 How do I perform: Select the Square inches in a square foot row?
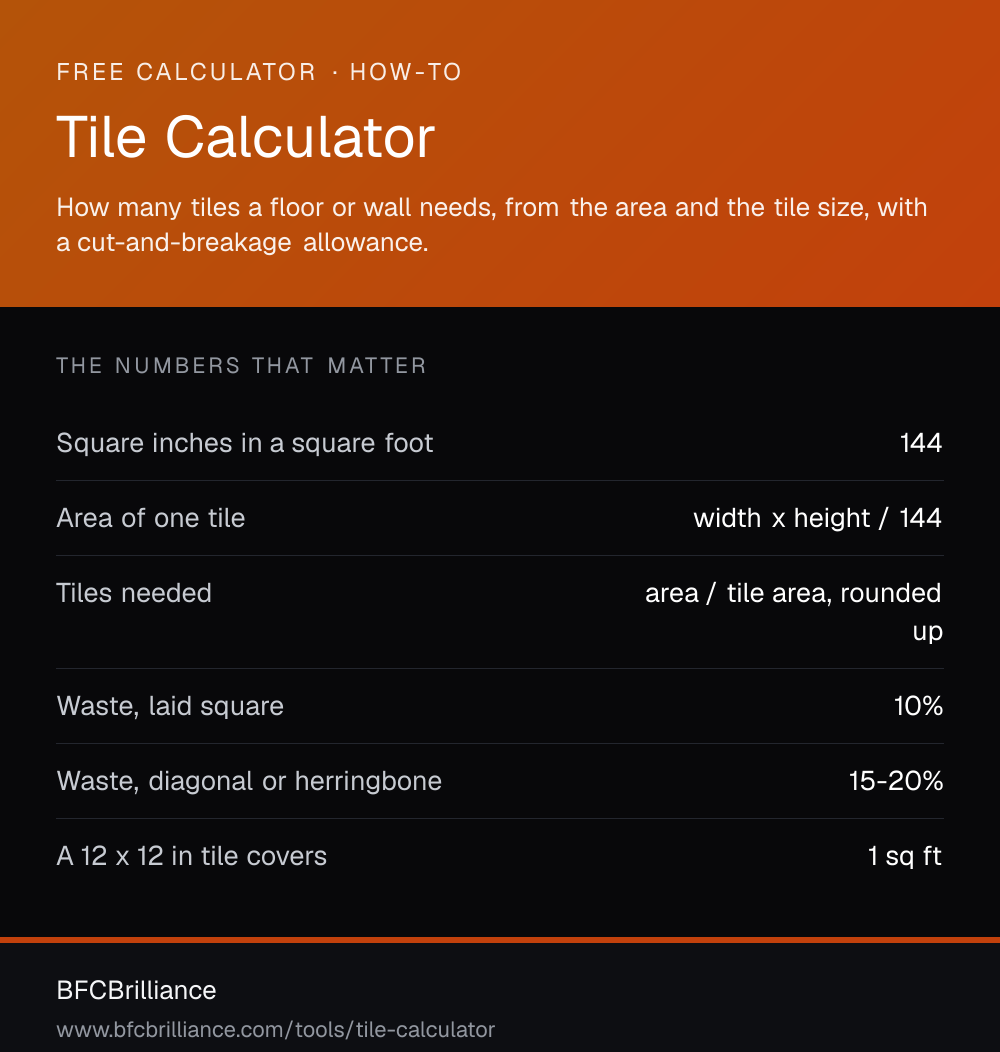point(500,443)
